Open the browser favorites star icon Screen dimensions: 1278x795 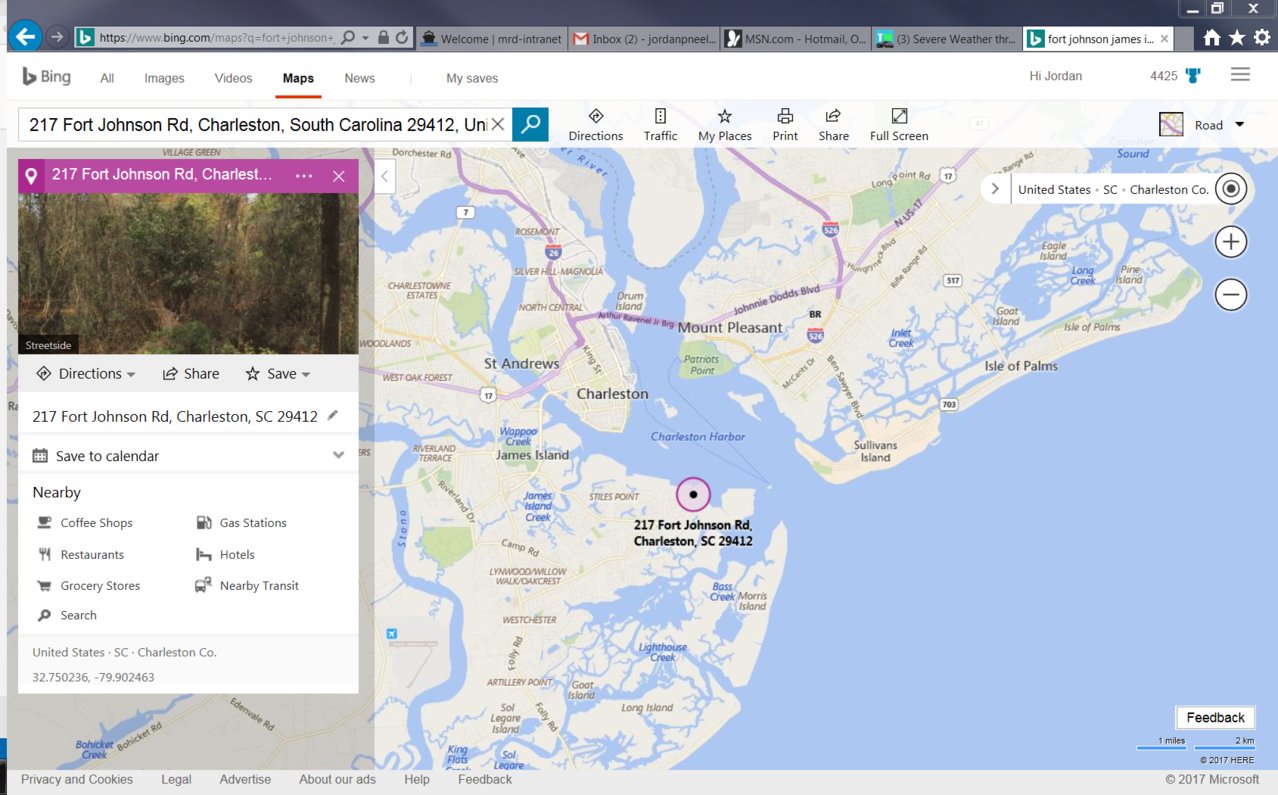click(x=1237, y=38)
